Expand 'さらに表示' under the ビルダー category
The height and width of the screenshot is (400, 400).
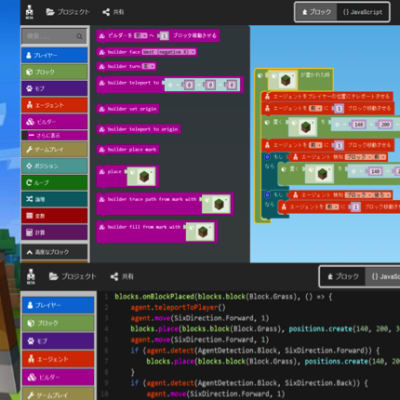tap(54, 135)
